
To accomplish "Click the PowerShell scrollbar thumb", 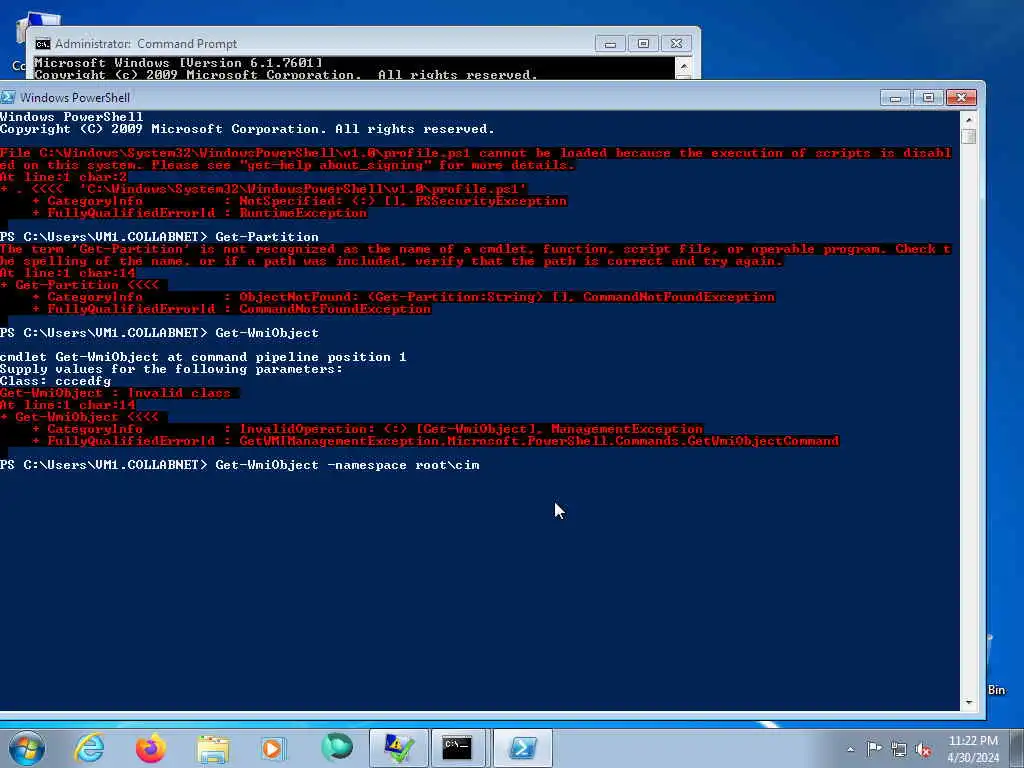I will coord(968,136).
